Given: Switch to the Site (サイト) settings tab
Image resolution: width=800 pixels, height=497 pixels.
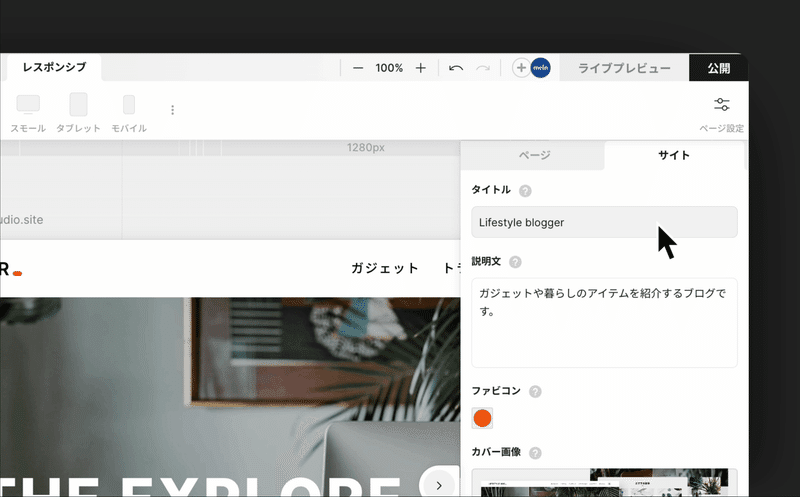Looking at the screenshot, I should click(674, 155).
